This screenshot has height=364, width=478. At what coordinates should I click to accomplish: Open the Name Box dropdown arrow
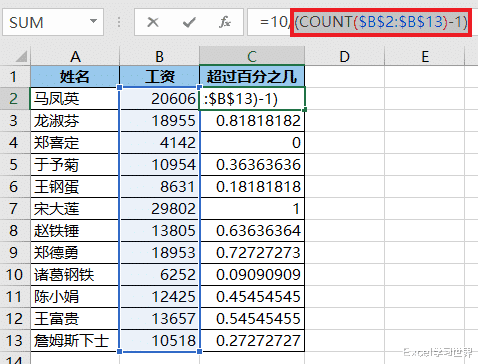[x=94, y=22]
